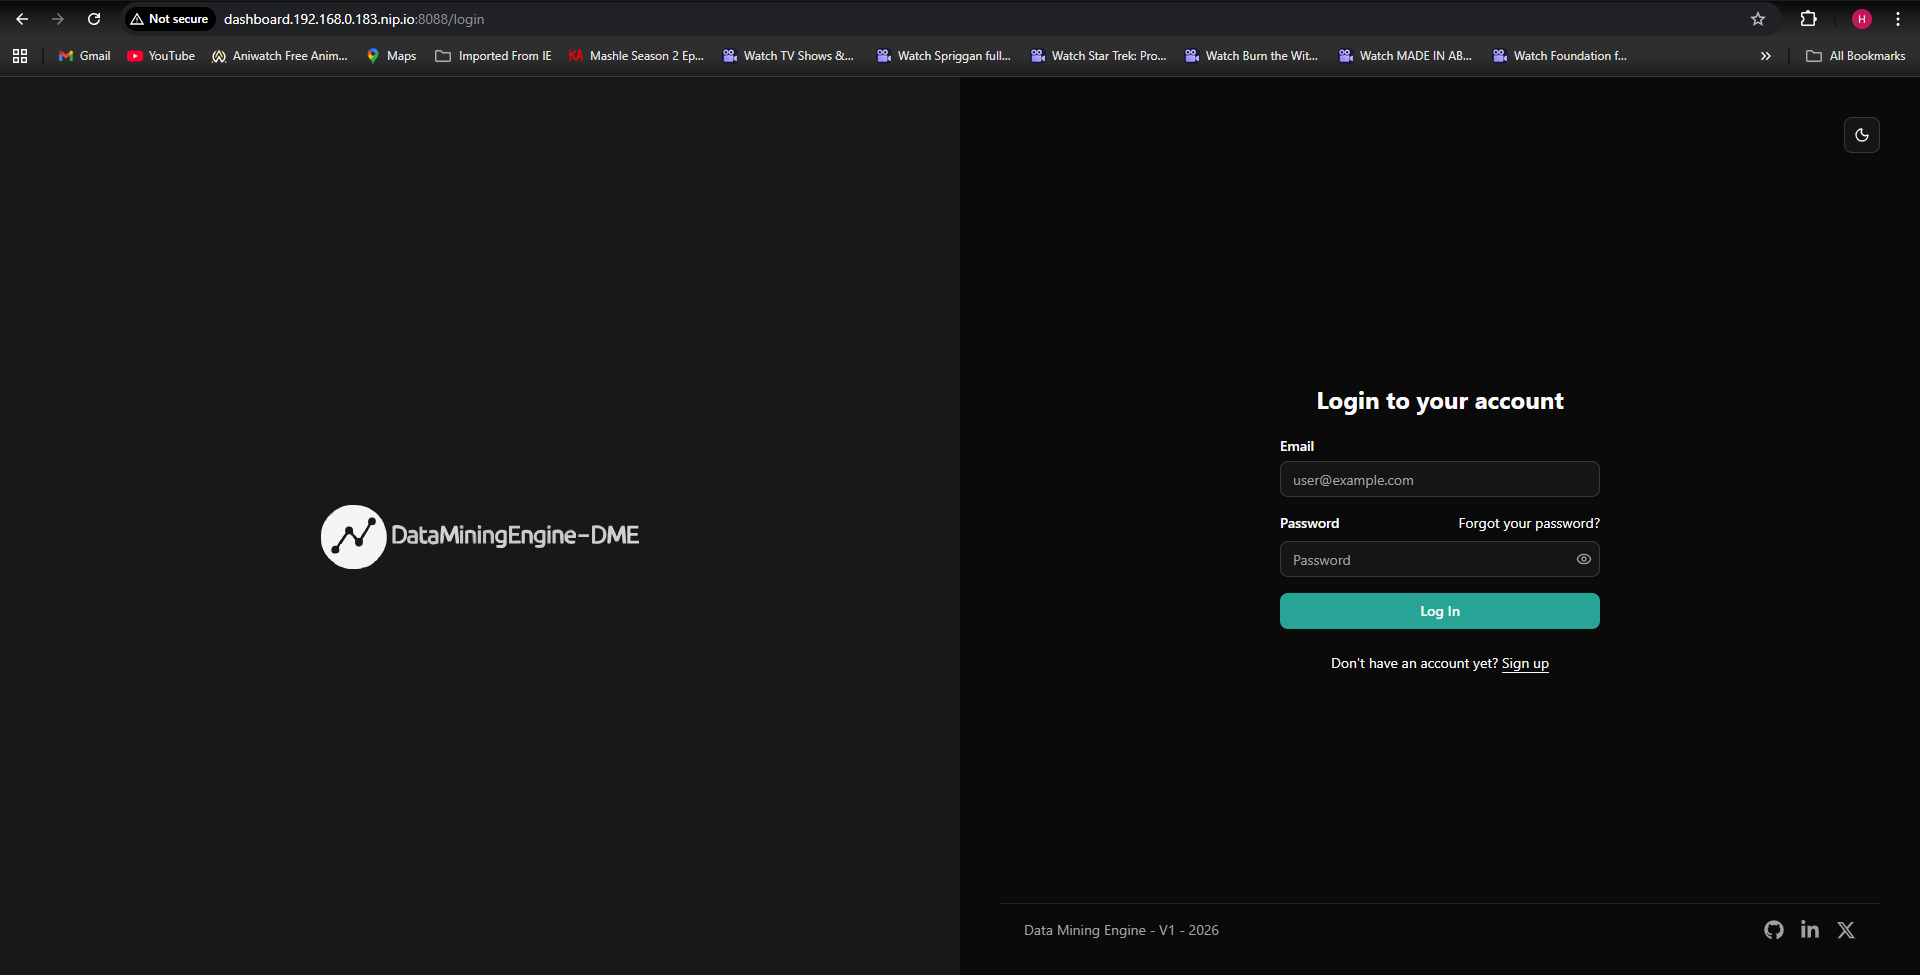Open the Gmail bookmark

pos(85,56)
